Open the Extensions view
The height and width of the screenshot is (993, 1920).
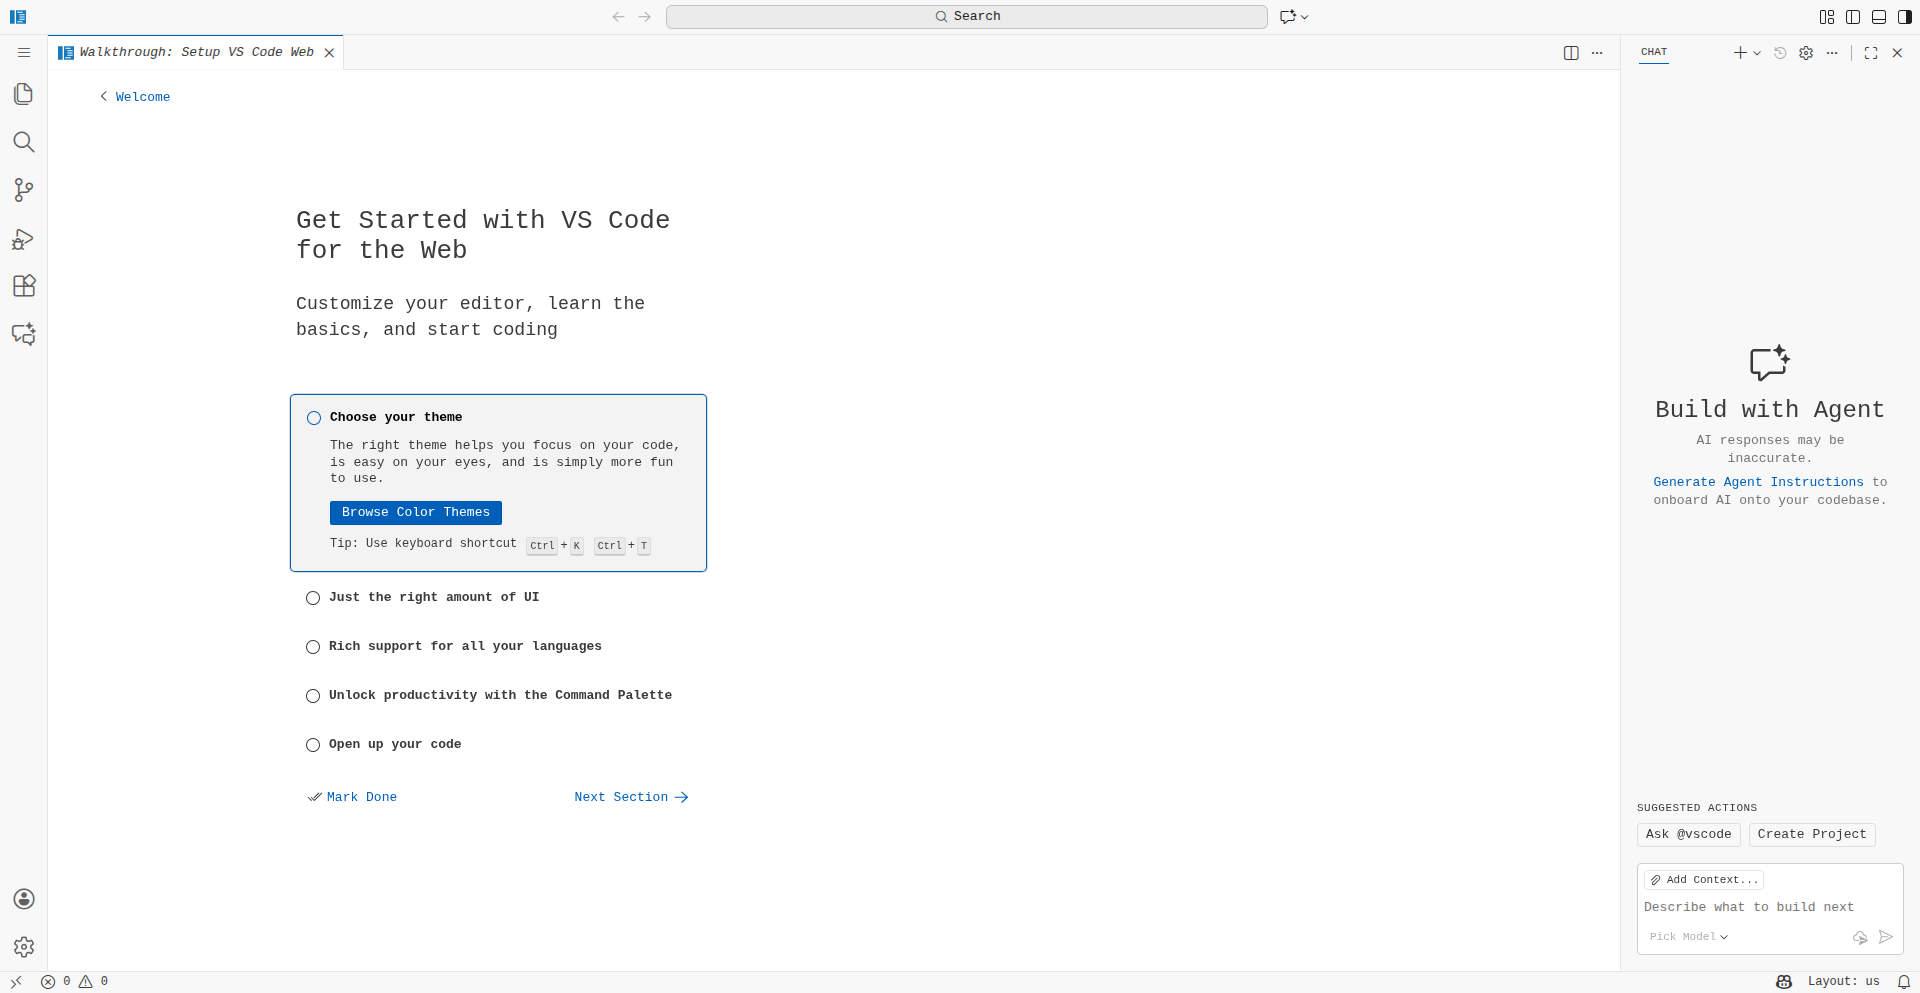(x=24, y=286)
